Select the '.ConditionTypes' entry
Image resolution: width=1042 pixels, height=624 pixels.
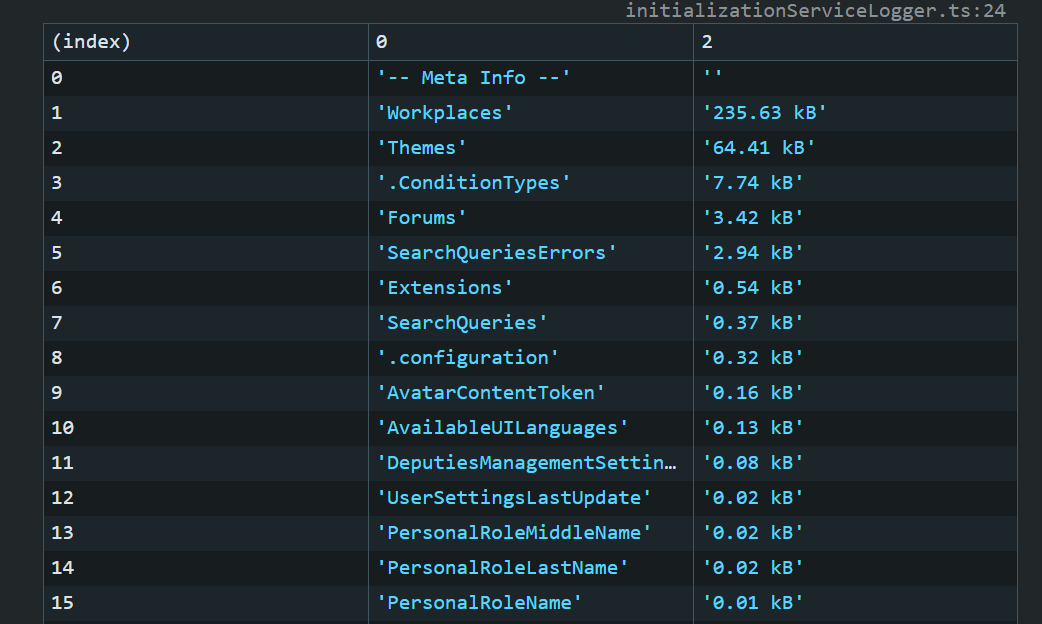click(x=473, y=183)
